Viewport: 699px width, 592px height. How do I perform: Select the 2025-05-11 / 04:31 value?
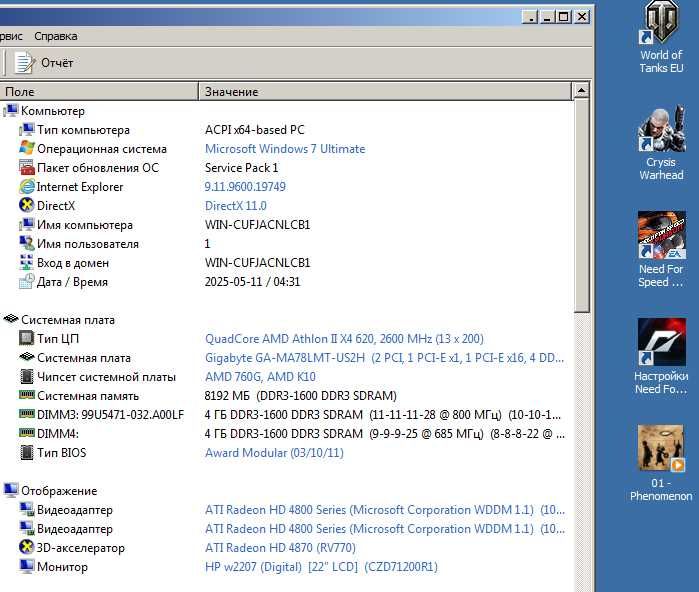pyautogui.click(x=252, y=282)
